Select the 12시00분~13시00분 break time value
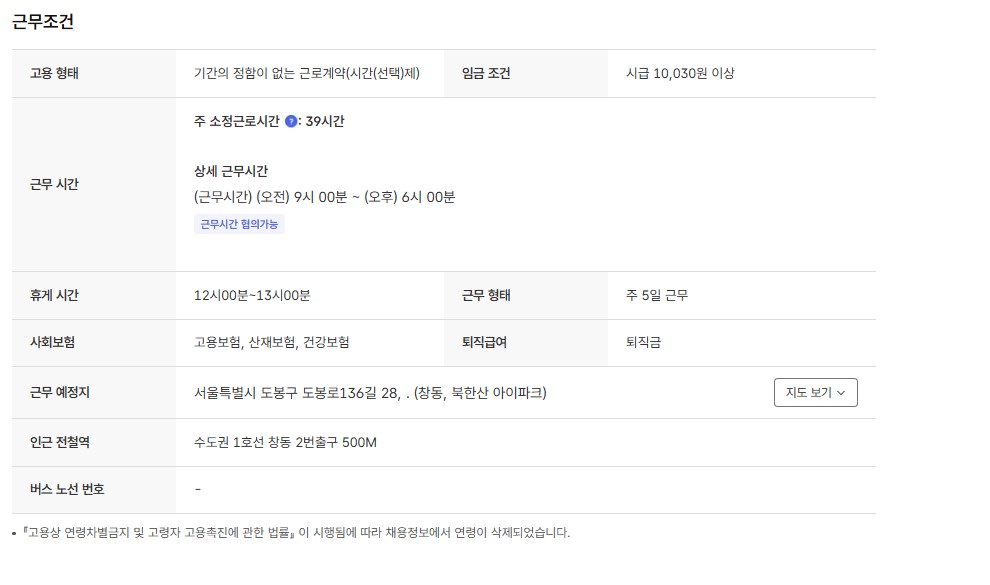Screen dimensions: 990x585 point(252,295)
